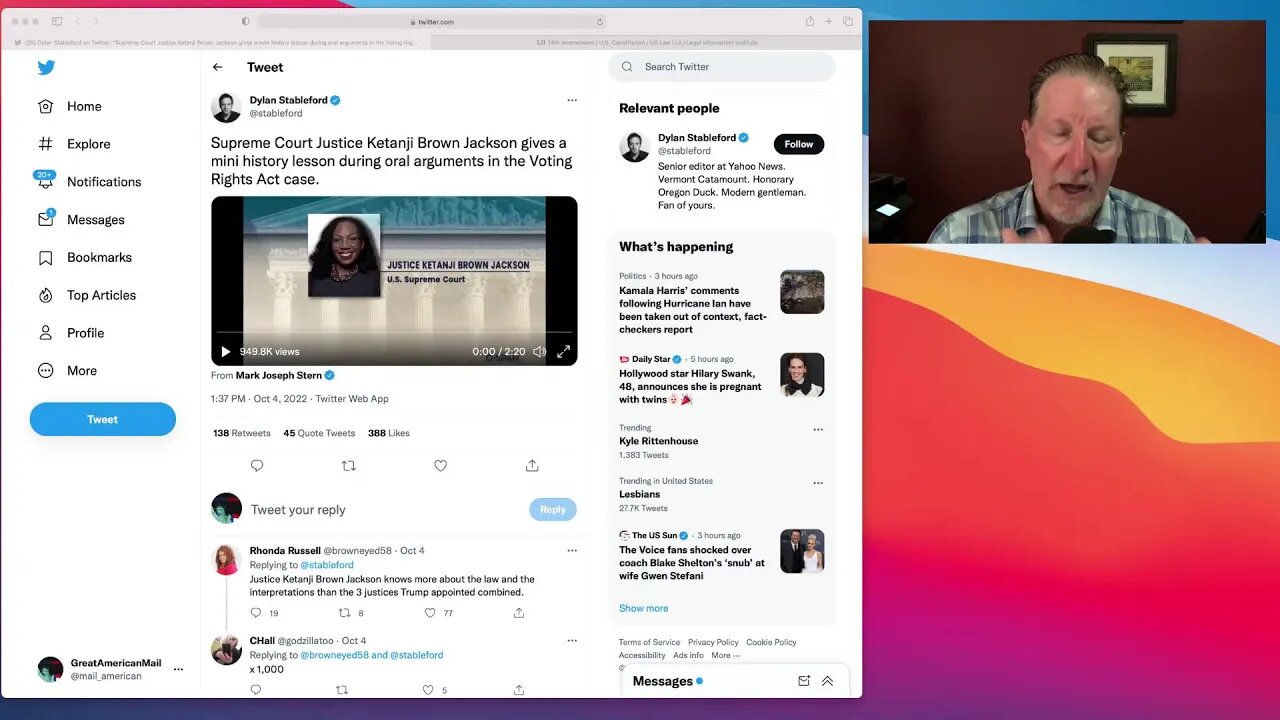Share Rhonda Russell's reply
1280x720 pixels.
coord(519,613)
